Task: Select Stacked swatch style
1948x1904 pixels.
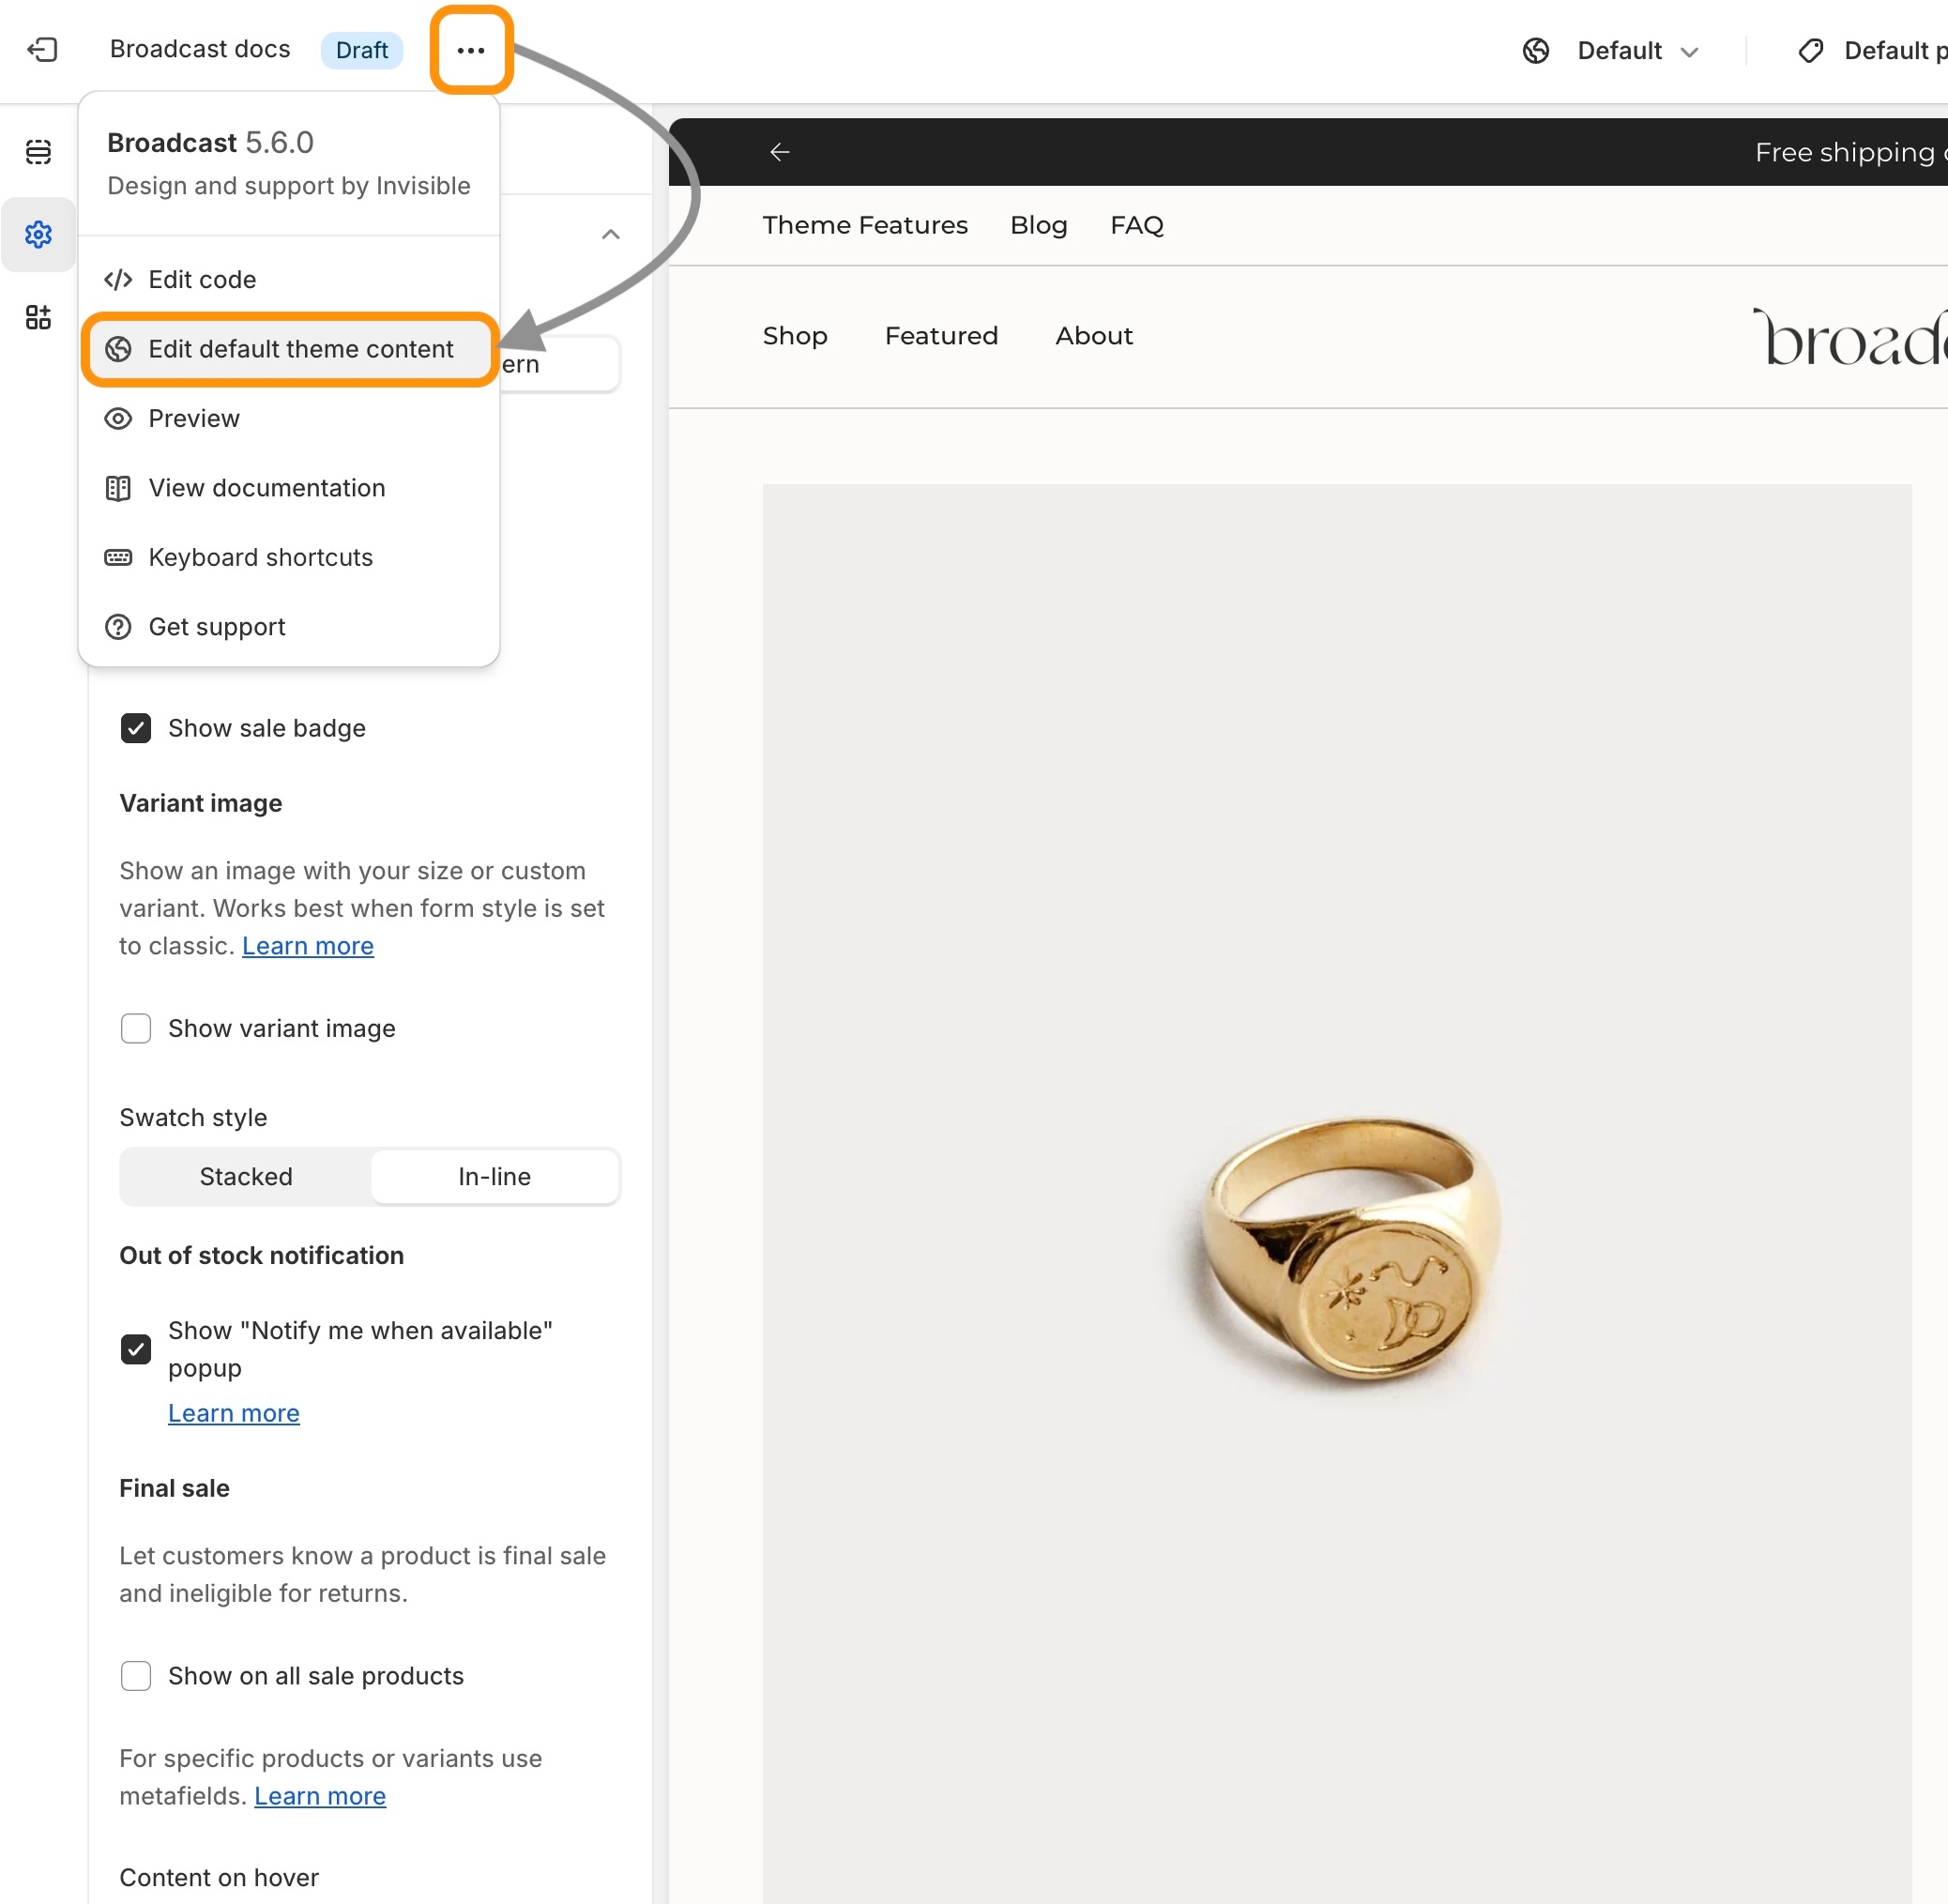Action: [x=246, y=1177]
